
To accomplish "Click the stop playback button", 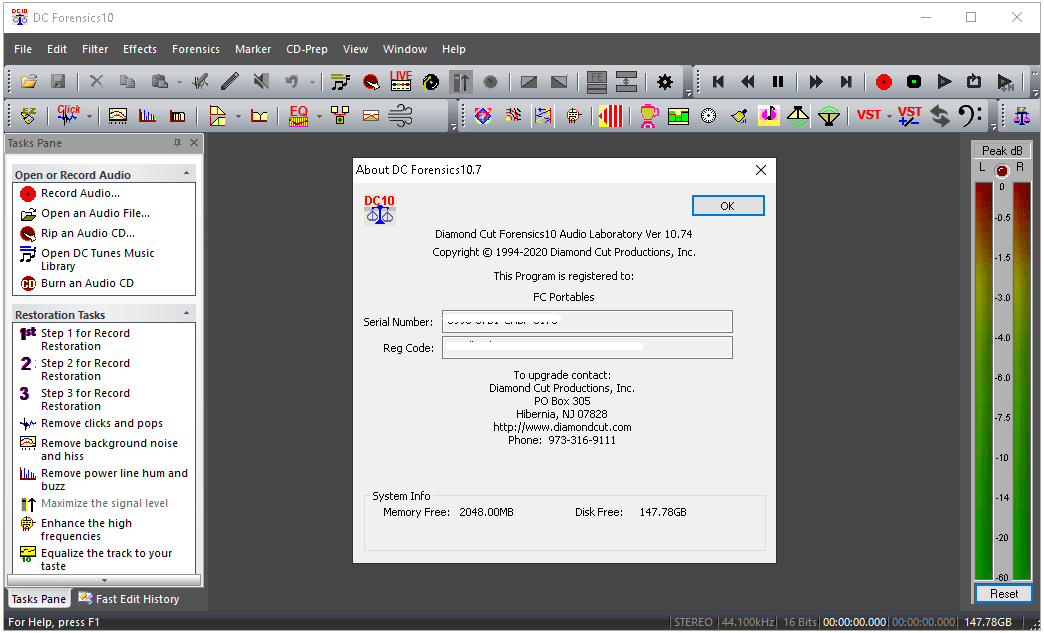I will point(914,82).
